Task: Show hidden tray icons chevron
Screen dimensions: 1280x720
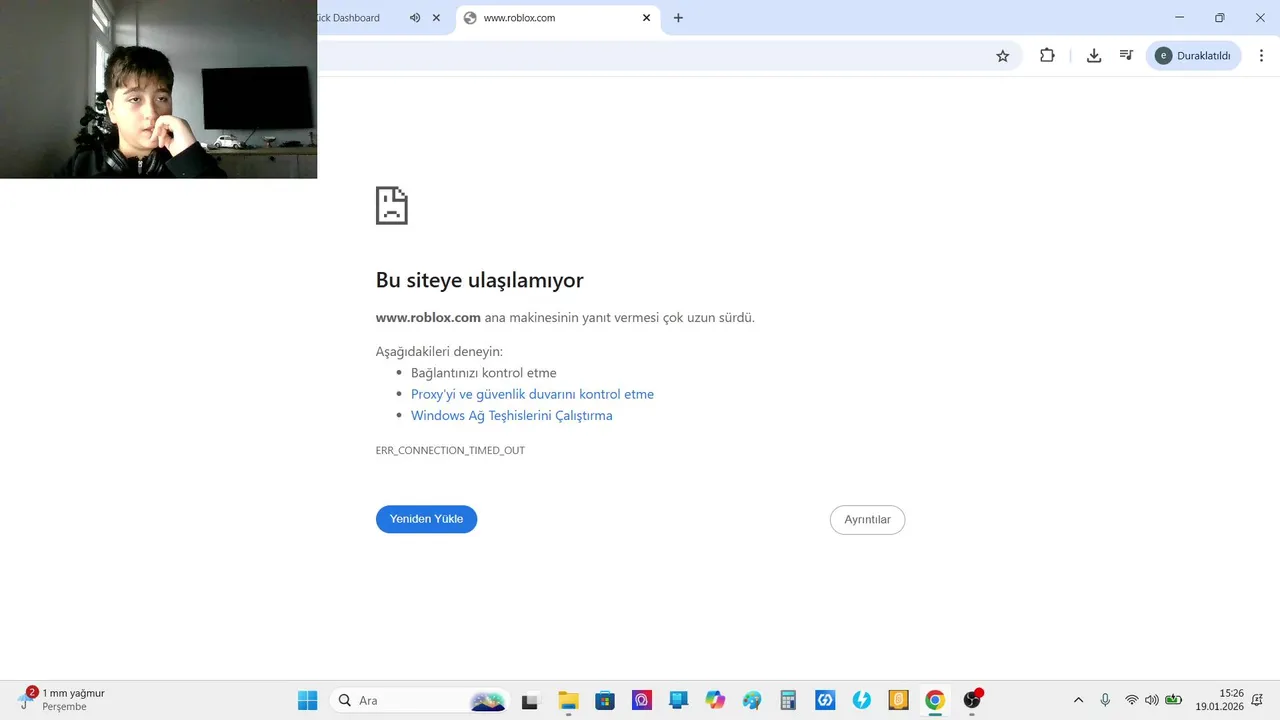Action: [1078, 700]
